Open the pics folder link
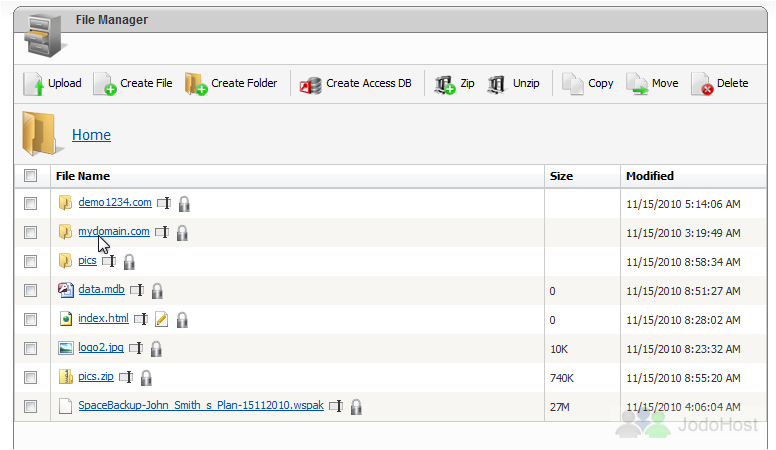 [x=87, y=261]
